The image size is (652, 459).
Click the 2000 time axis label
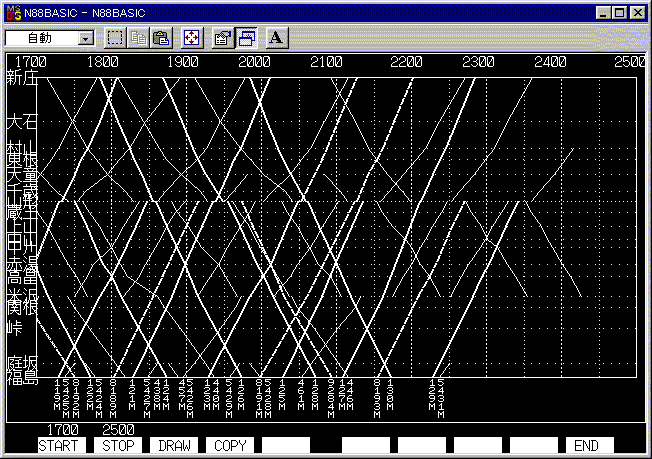(254, 62)
